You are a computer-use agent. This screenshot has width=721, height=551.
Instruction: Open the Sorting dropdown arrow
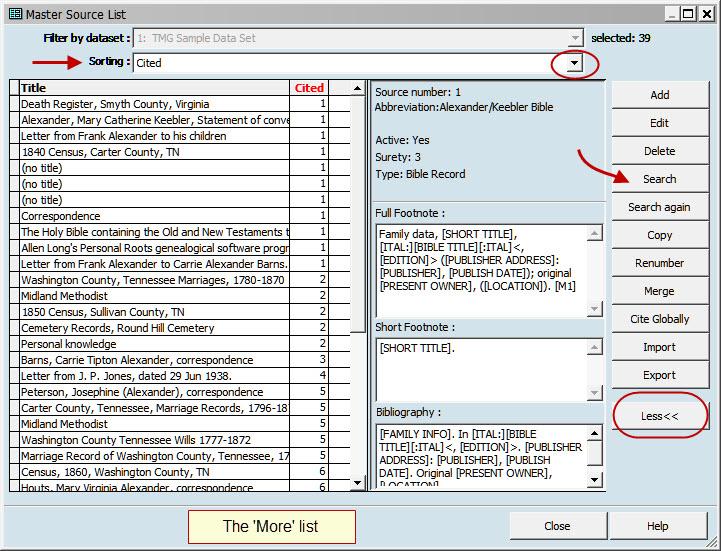coord(574,63)
